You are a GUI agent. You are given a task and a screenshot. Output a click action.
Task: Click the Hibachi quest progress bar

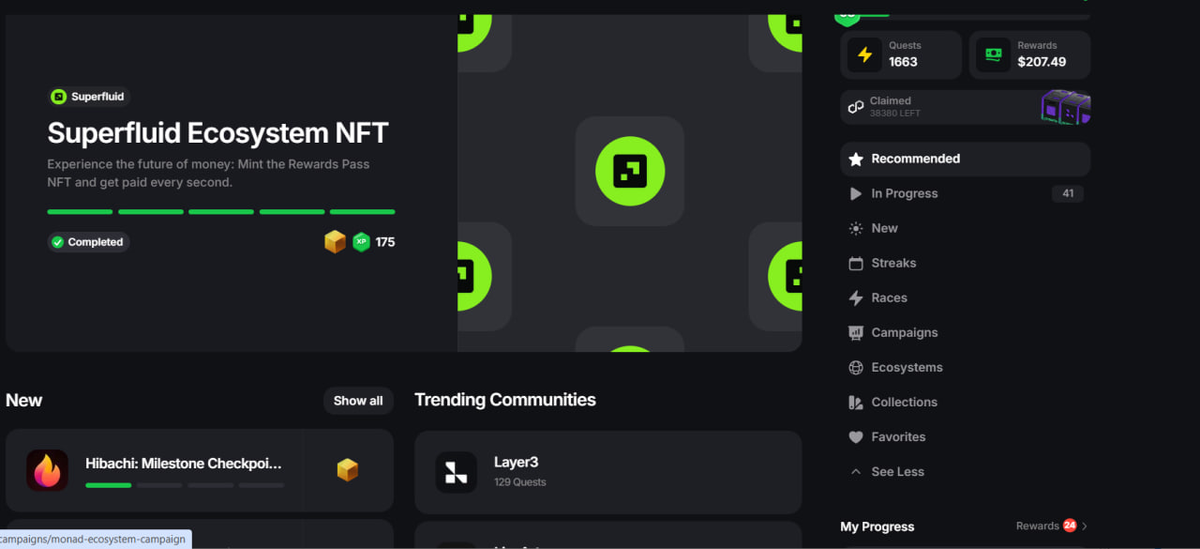(x=185, y=486)
